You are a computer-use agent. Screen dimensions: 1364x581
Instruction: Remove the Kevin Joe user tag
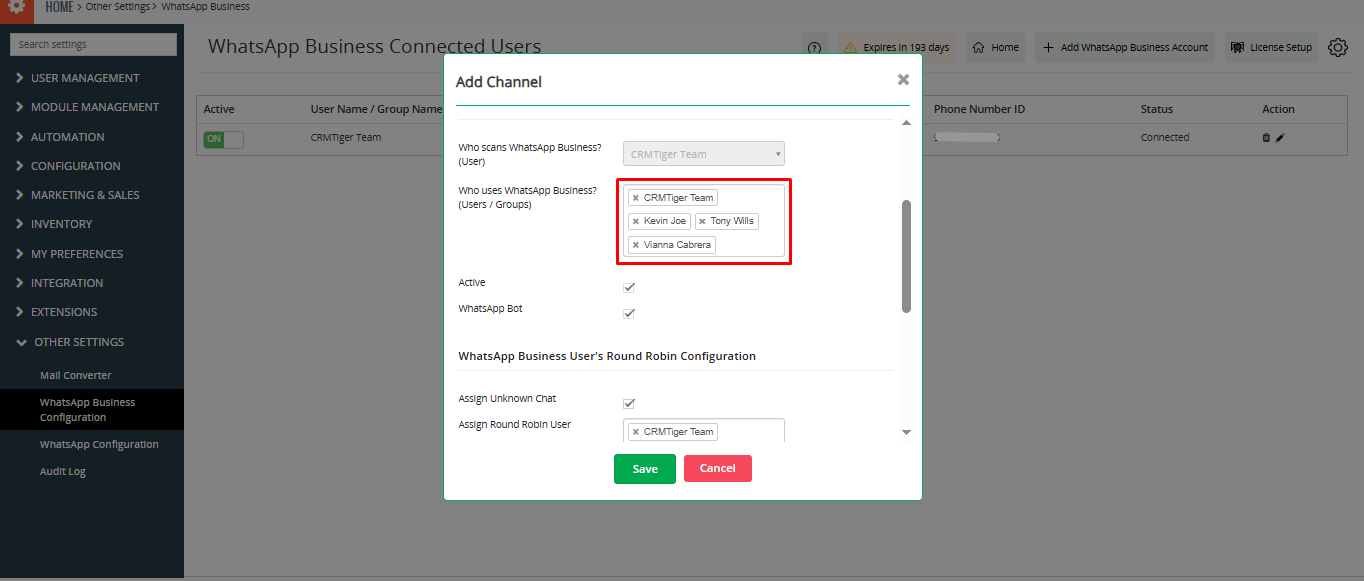[x=635, y=221]
